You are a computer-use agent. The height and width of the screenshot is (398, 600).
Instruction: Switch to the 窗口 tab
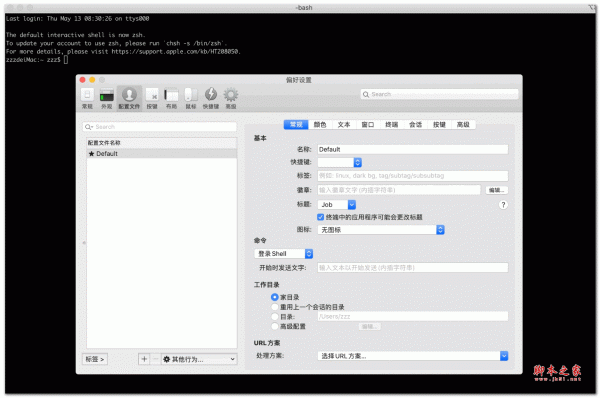tap(368, 124)
